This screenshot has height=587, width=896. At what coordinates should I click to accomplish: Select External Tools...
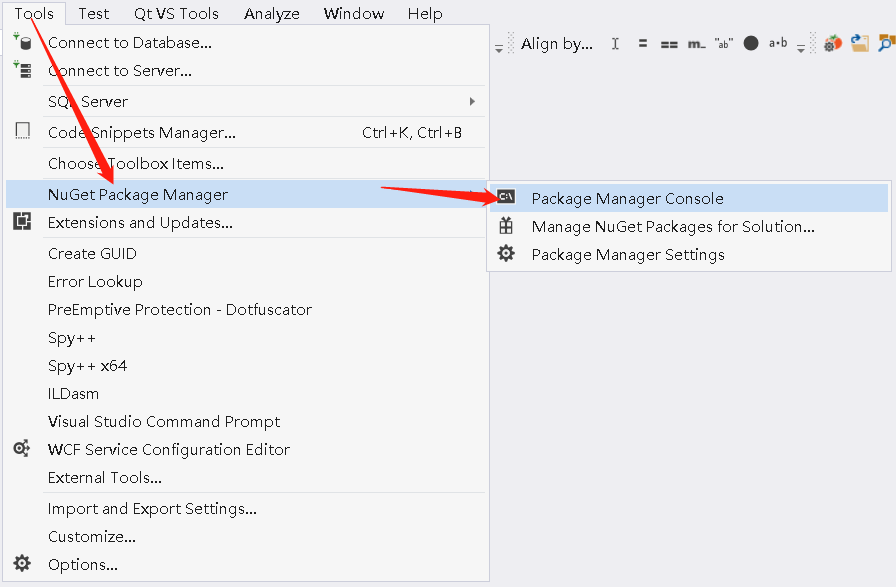tap(246, 477)
